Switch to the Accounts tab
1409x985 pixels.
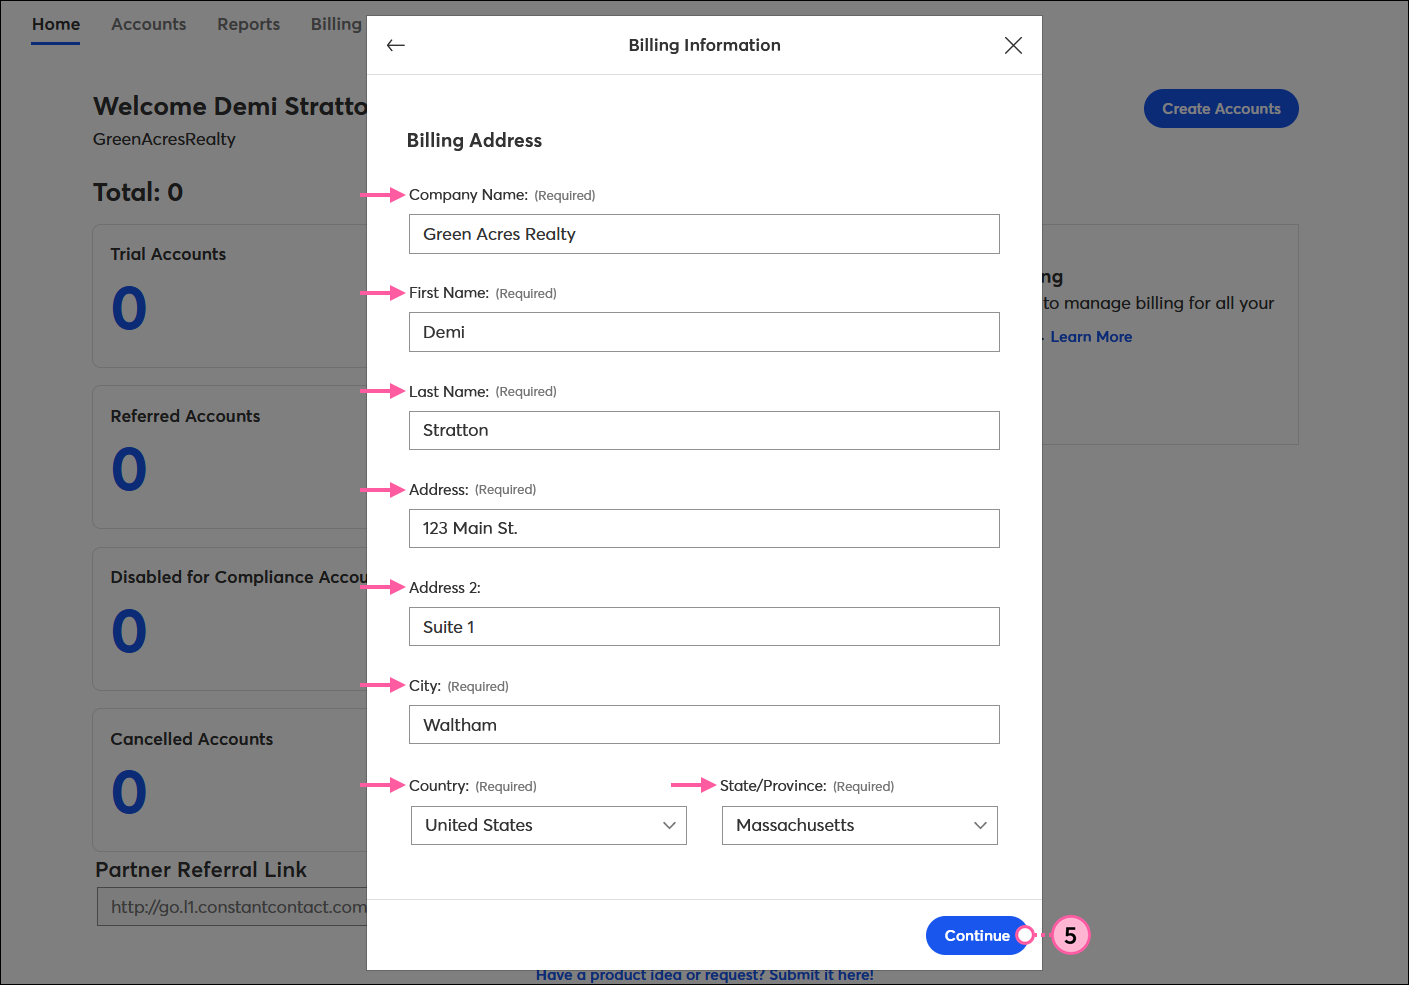[x=149, y=24]
